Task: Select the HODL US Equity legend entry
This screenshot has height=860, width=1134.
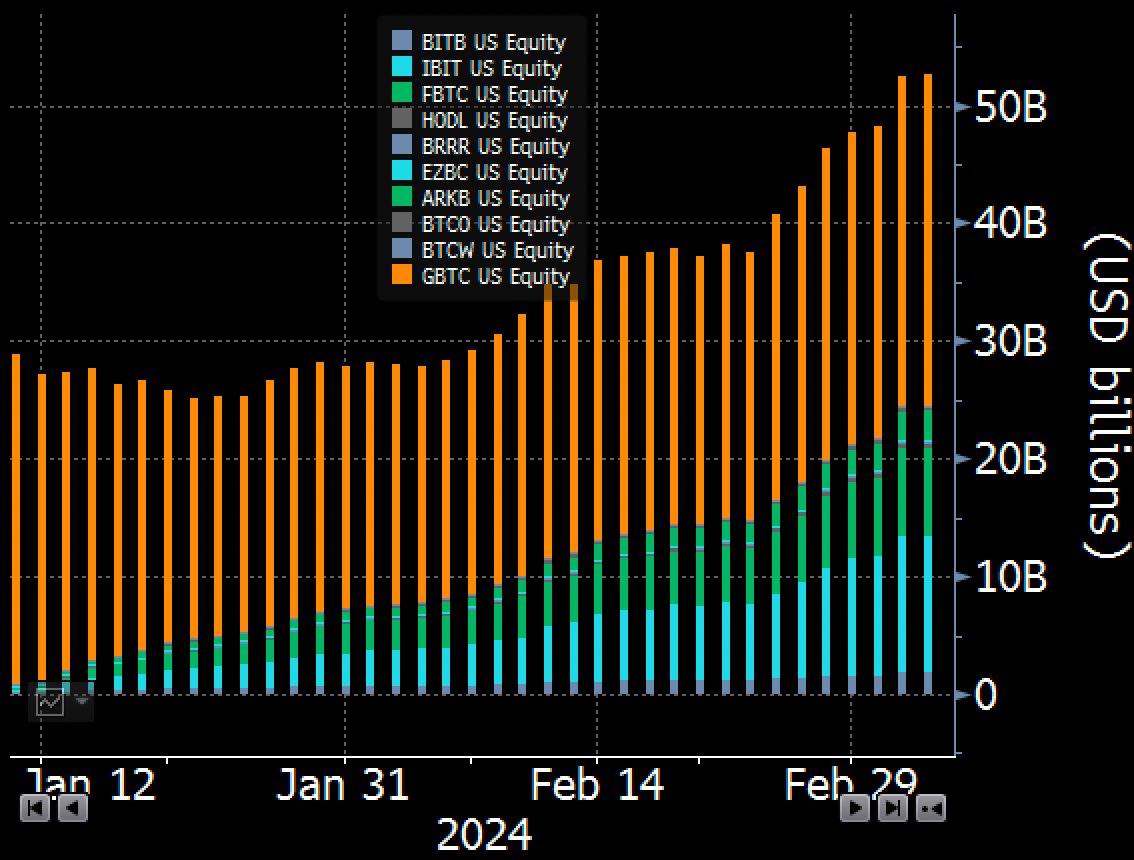Action: [495, 120]
